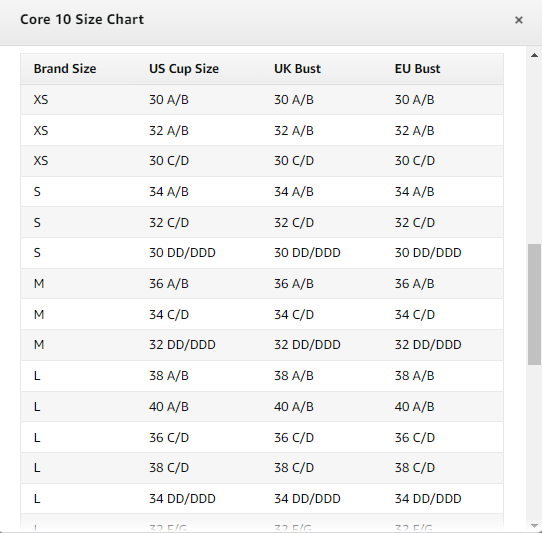Select US Cup Size 34 A/B cell
Viewport: 542px width, 533px height.
point(169,192)
